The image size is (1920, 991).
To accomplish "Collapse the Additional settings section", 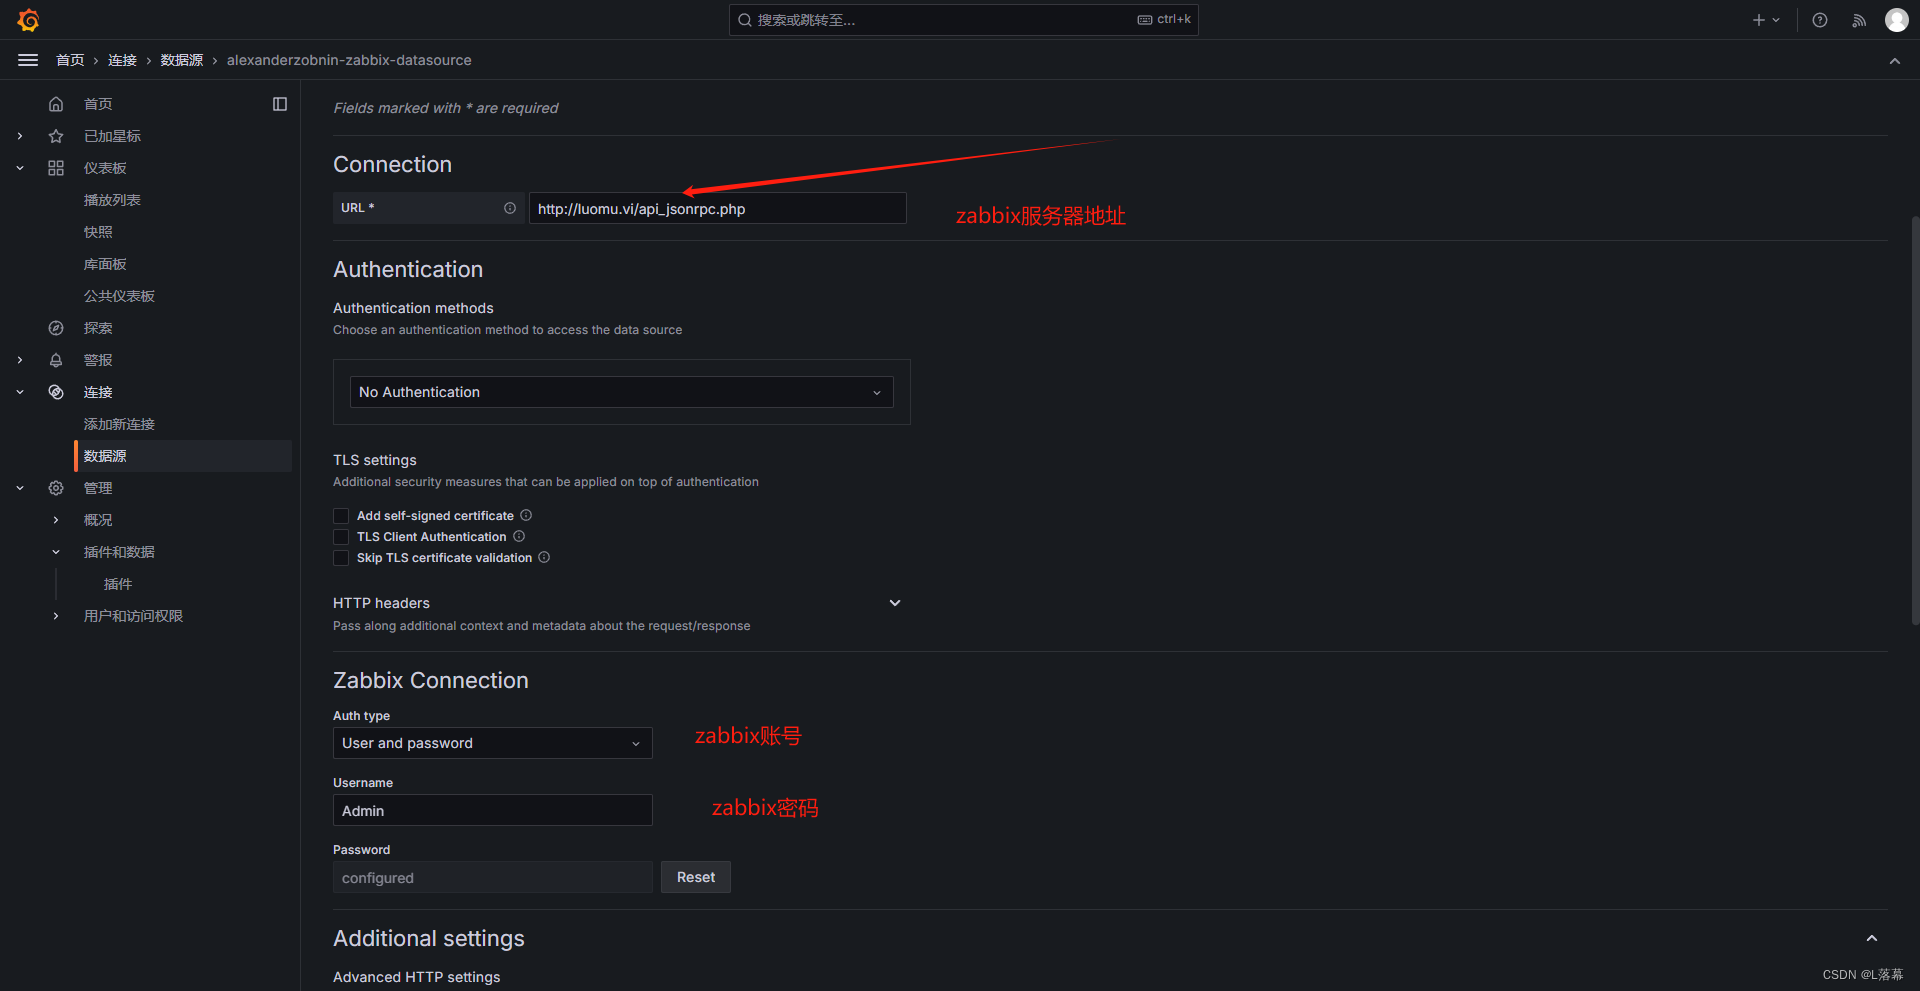I will pos(1872,938).
